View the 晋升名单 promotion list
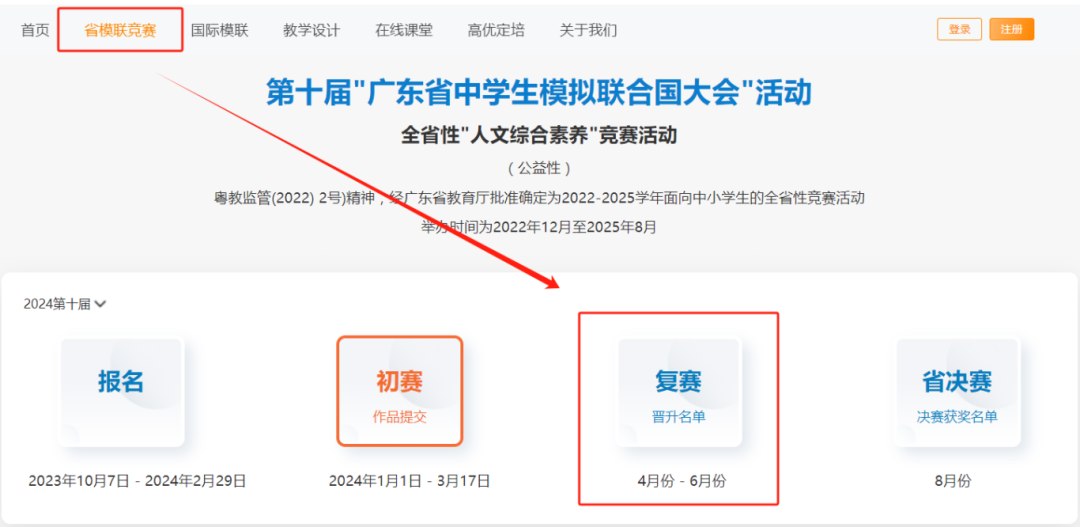The height and width of the screenshot is (527, 1080). click(678, 416)
